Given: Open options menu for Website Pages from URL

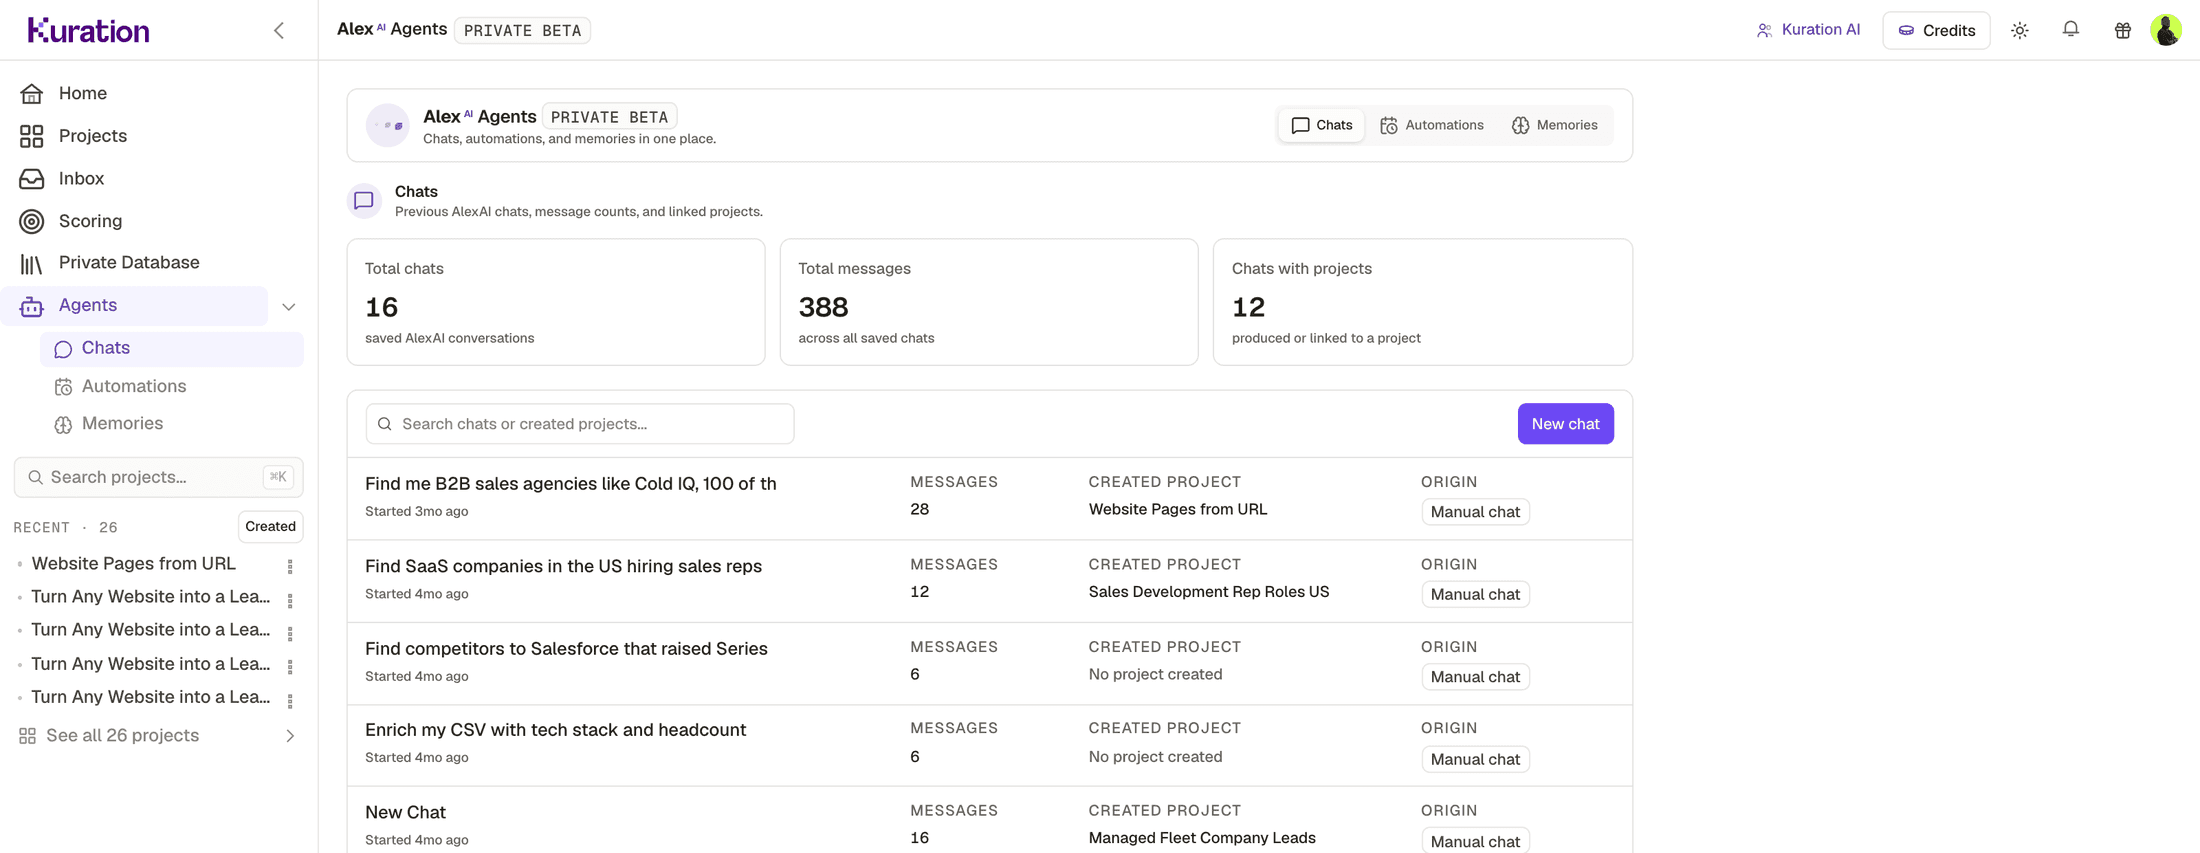Looking at the screenshot, I should [x=290, y=566].
